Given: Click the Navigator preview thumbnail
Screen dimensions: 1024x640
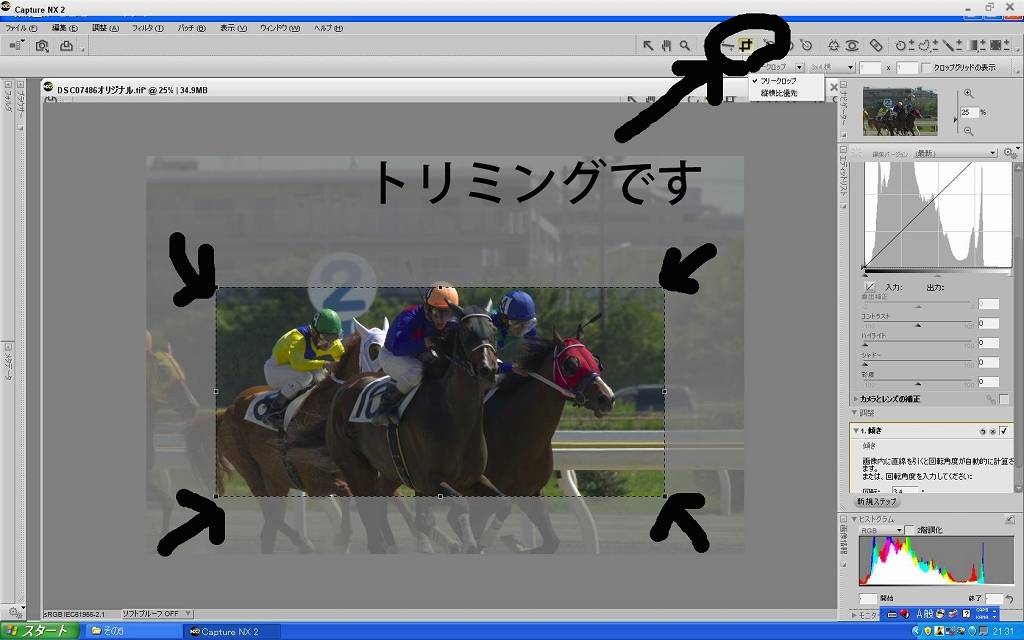Looking at the screenshot, I should coord(900,111).
